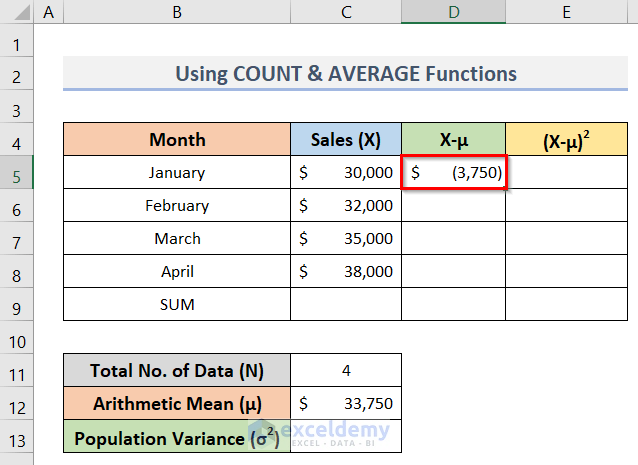Click row 12 header
Image resolution: width=638 pixels, height=465 pixels.
17,404
